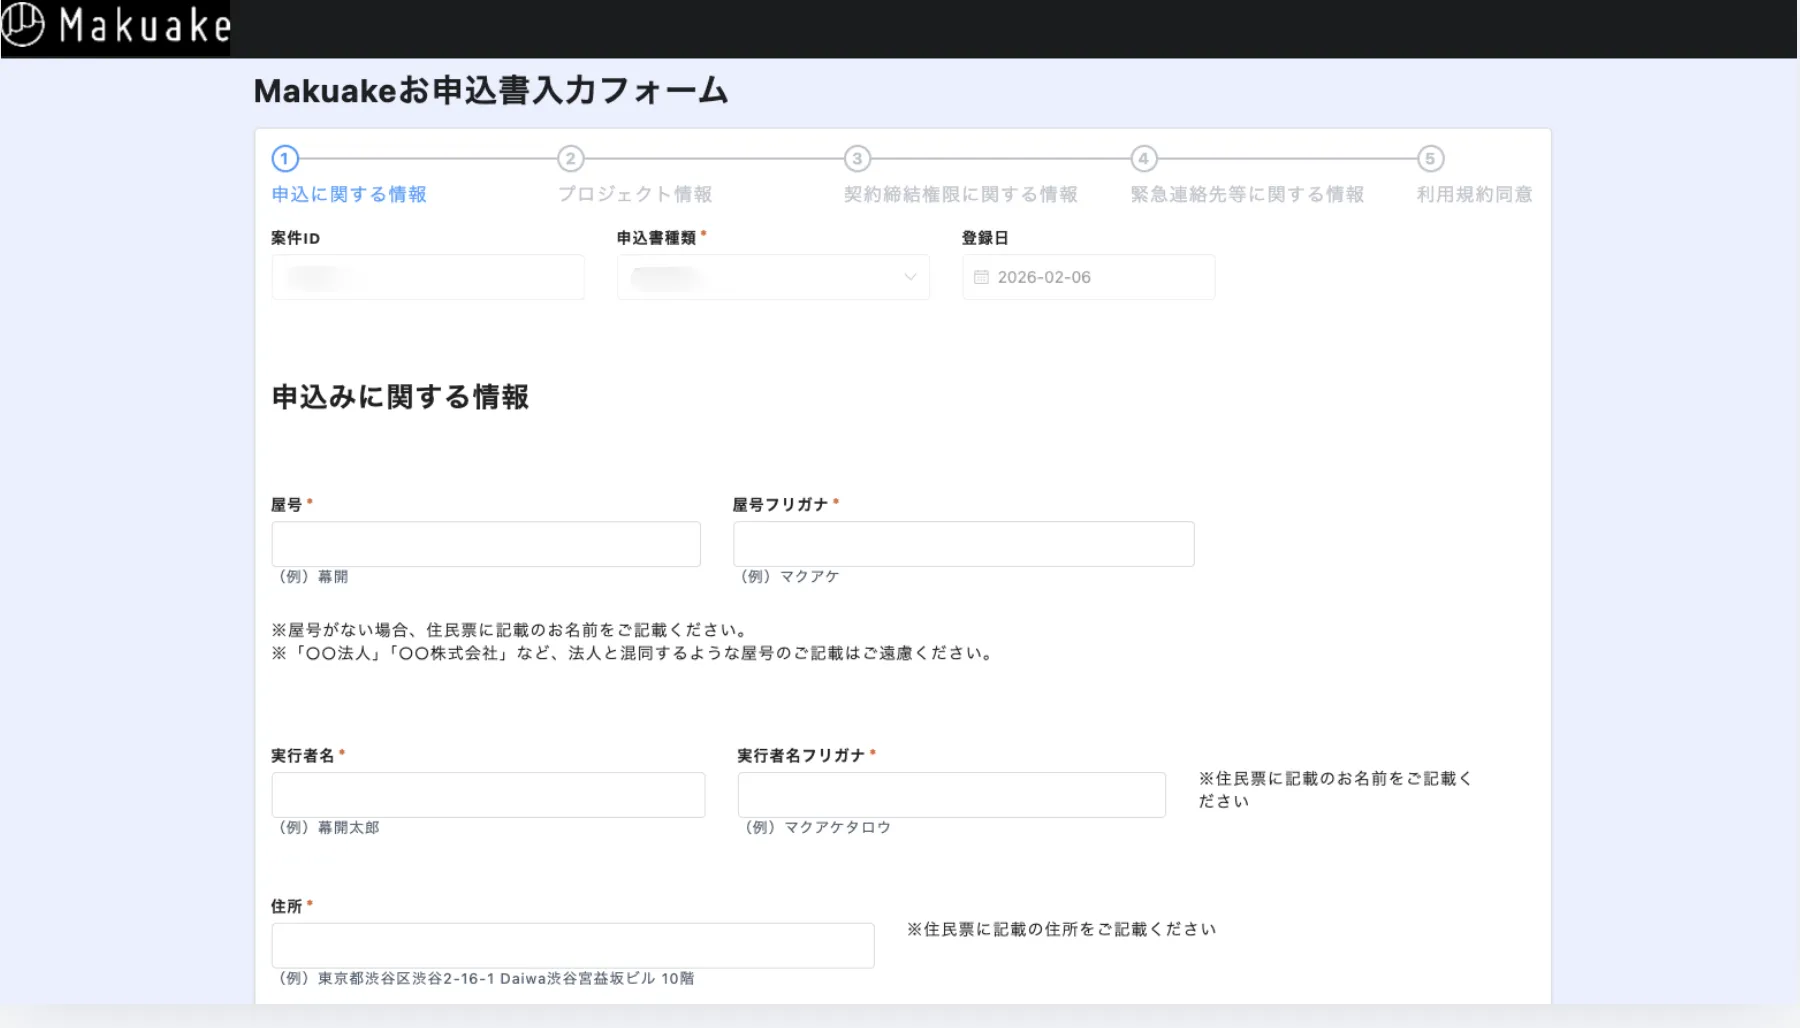This screenshot has width=1800, height=1028.
Task: Focus the 実行者名 input field
Action: point(488,795)
